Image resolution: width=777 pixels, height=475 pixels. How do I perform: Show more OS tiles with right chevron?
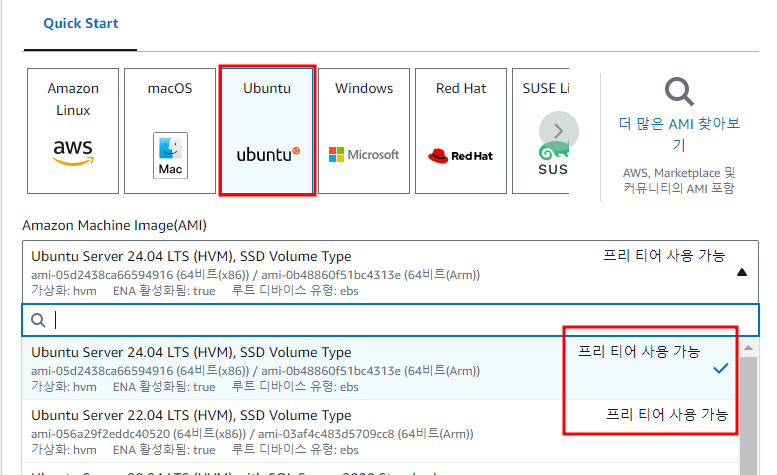(558, 131)
